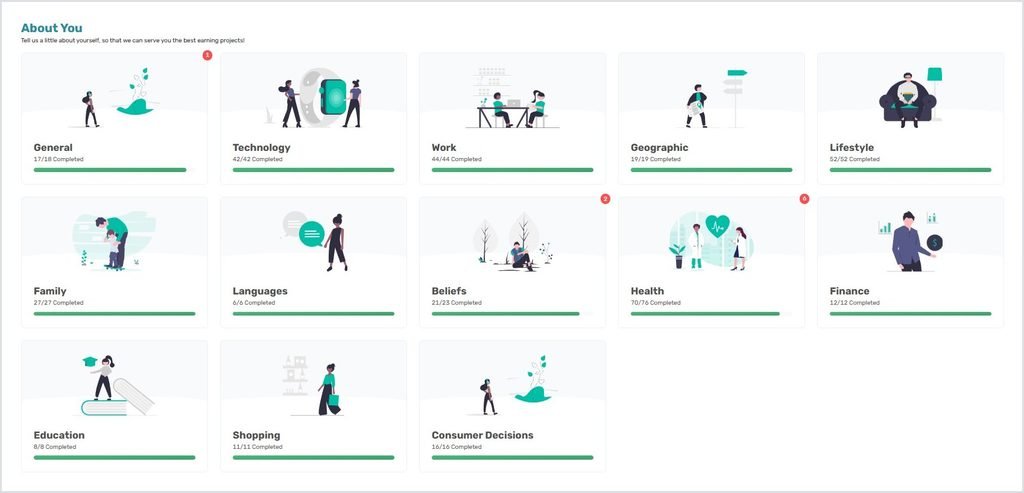The image size is (1024, 493).
Task: Click the '52/52 Completed' text
Action: [854, 159]
